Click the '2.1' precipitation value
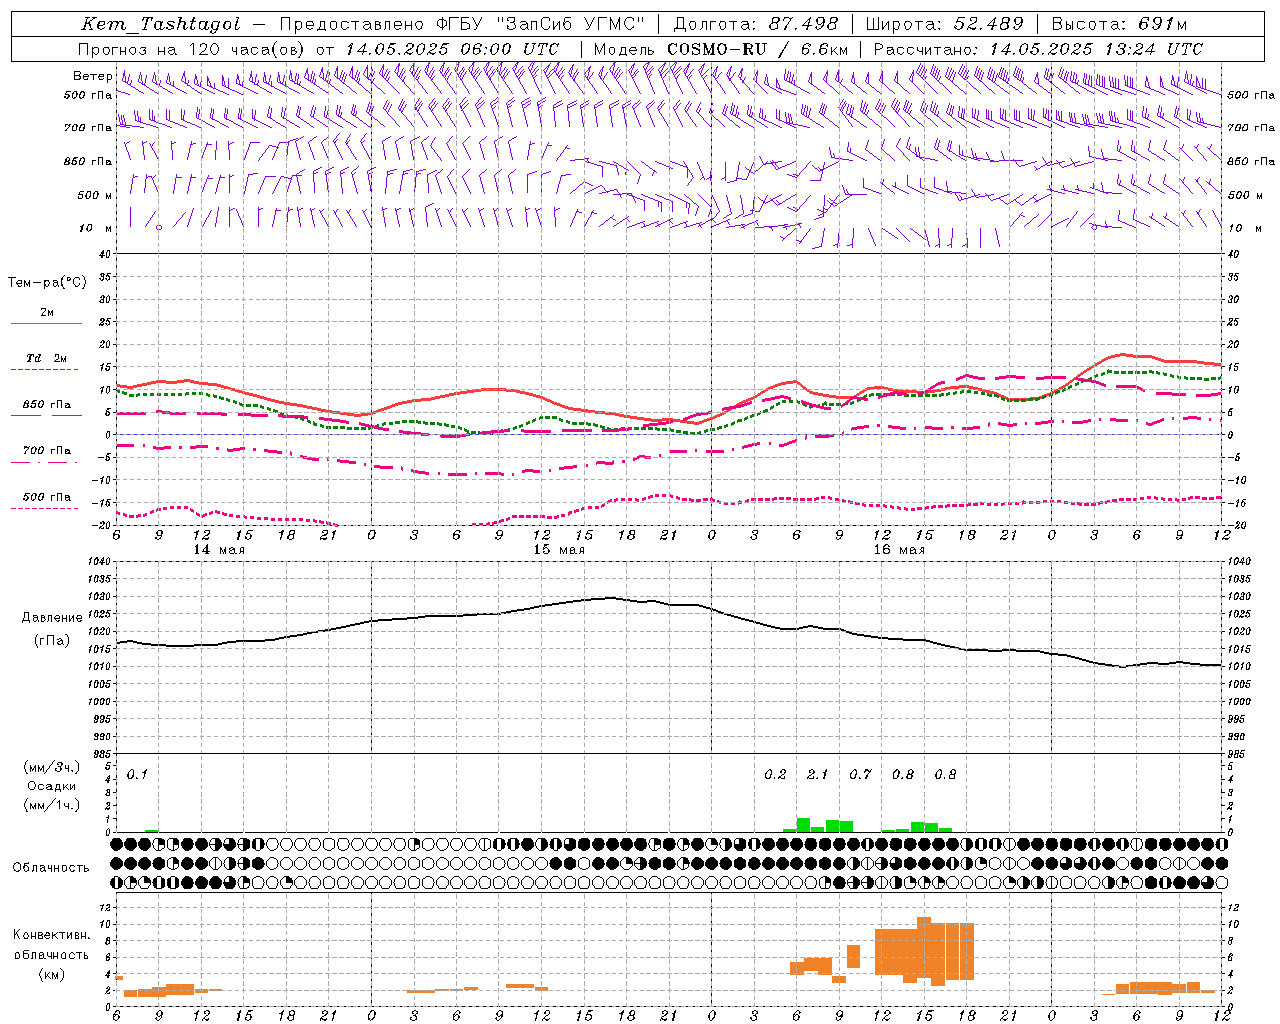The image size is (1280, 1024). click(x=817, y=775)
